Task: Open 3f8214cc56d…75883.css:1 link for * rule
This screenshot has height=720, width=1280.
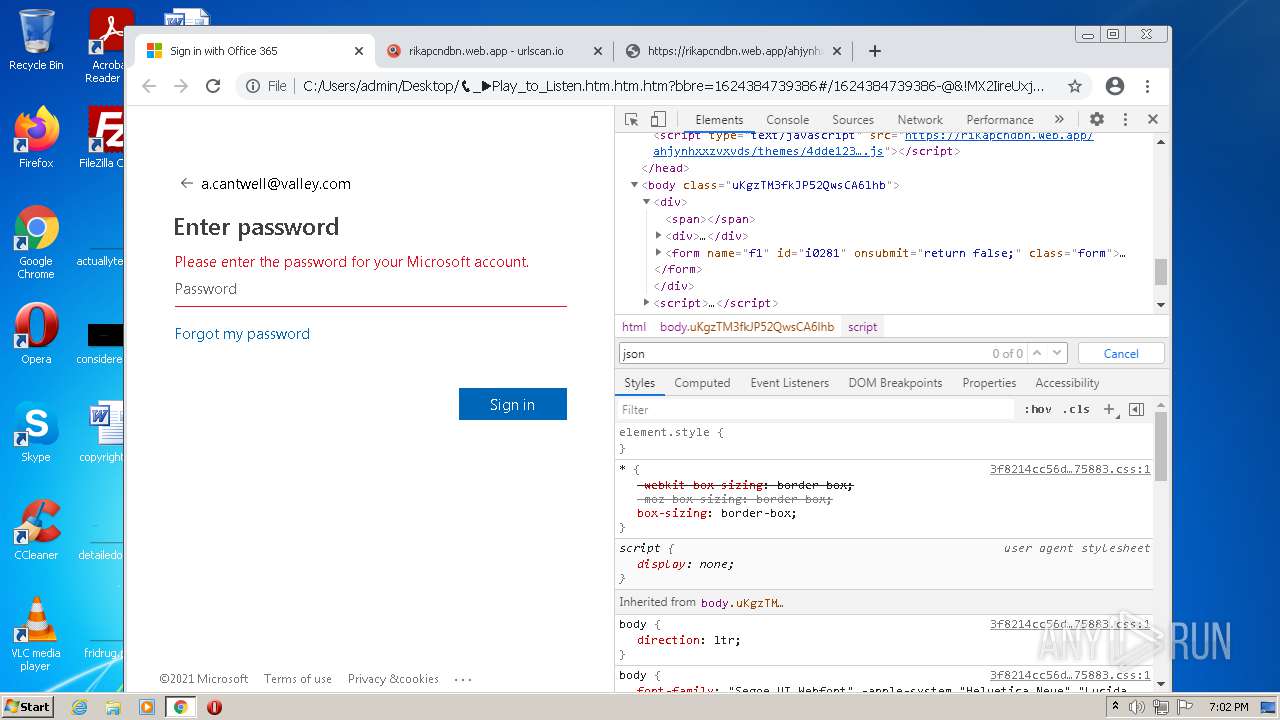Action: pyautogui.click(x=1070, y=469)
